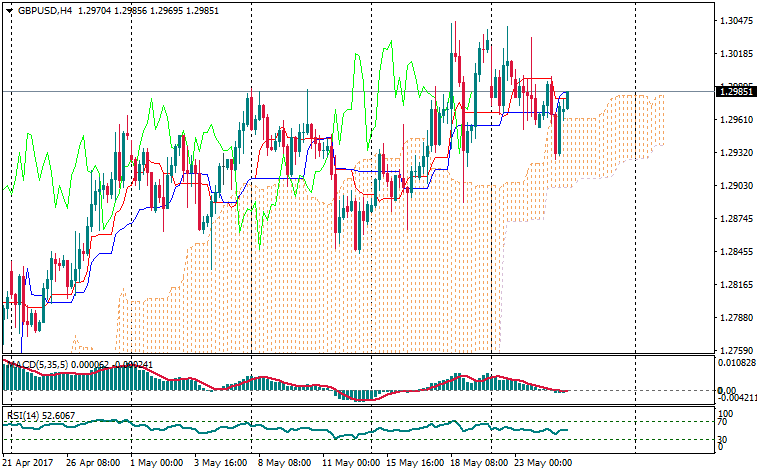Click the 15 May 16:00 time label

tap(414, 464)
